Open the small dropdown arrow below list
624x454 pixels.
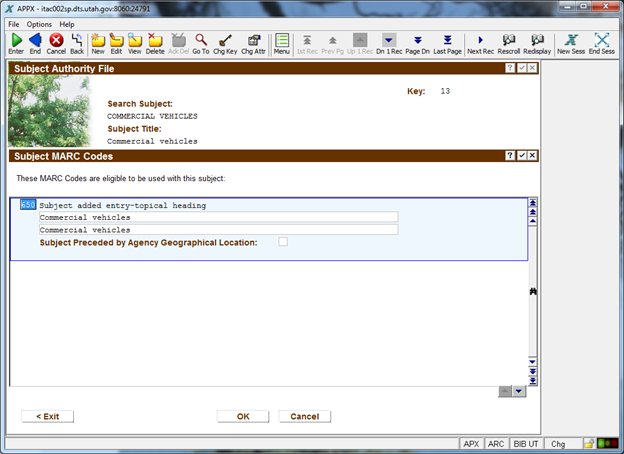tap(518, 391)
